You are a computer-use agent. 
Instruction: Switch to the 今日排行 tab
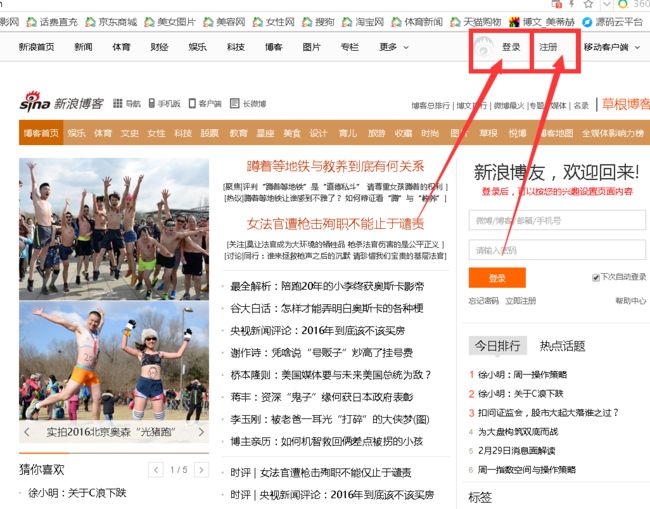497,345
